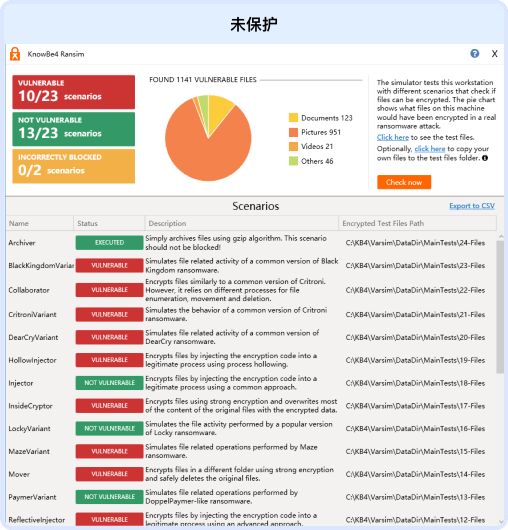The width and height of the screenshot is (508, 530).
Task: Follow 'click here' link to copy own files
Action: [x=430, y=149]
